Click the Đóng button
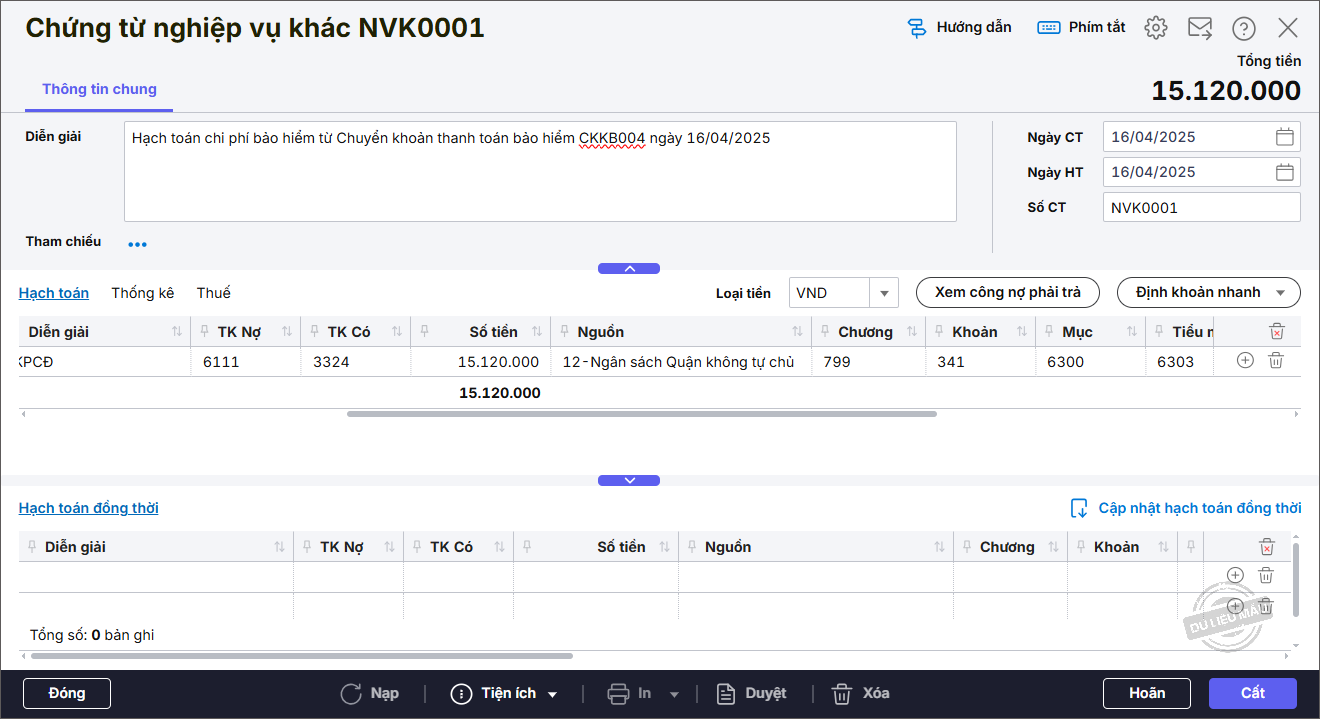 67,693
